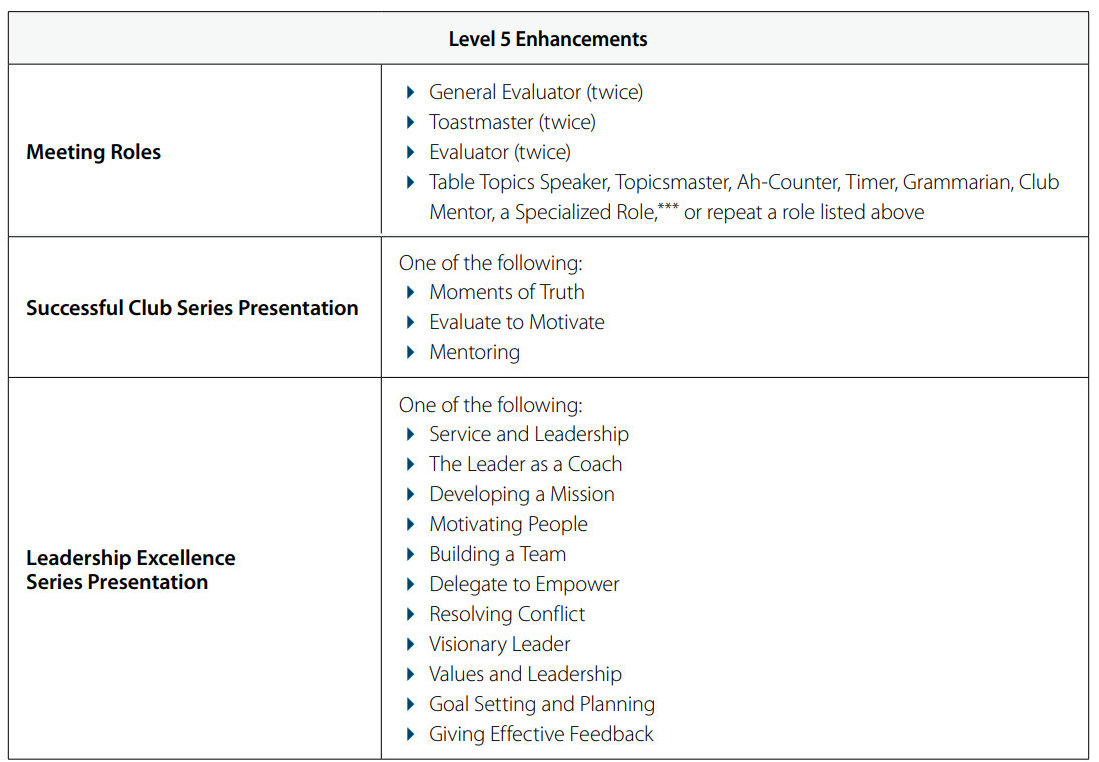Screen dimensions: 1099x762
Task: Click the bullet arrow before Evaluate to Motivate
Action: (x=410, y=323)
